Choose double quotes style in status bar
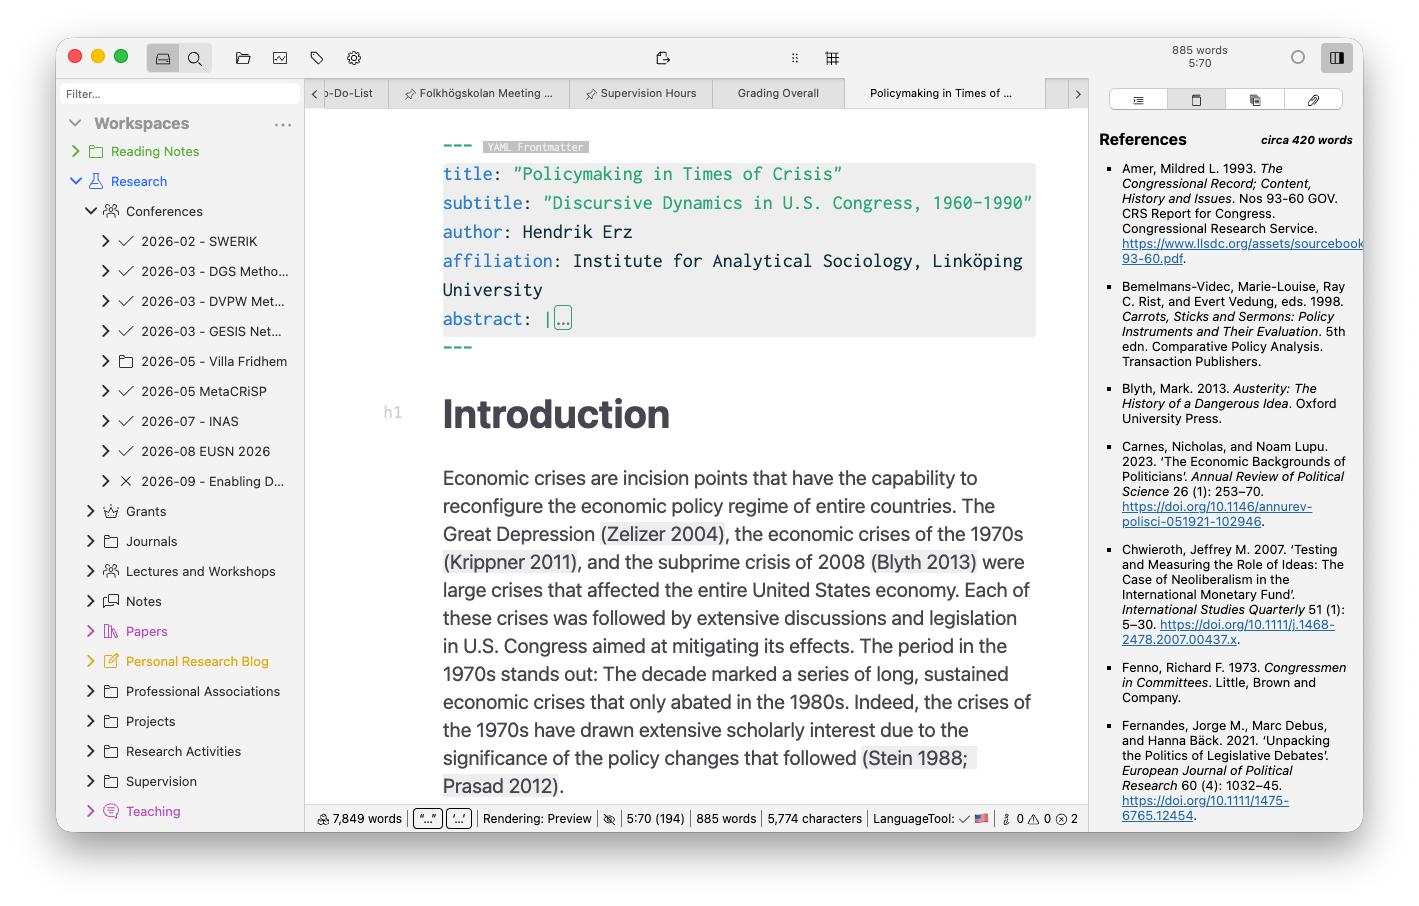Image resolution: width=1419 pixels, height=906 pixels. point(428,818)
